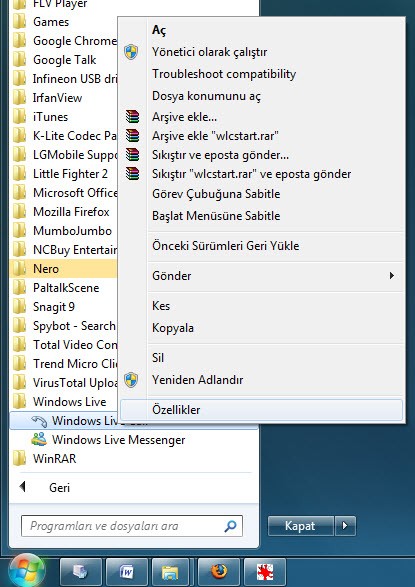Choose 'Kes' from the context menu

(262, 306)
